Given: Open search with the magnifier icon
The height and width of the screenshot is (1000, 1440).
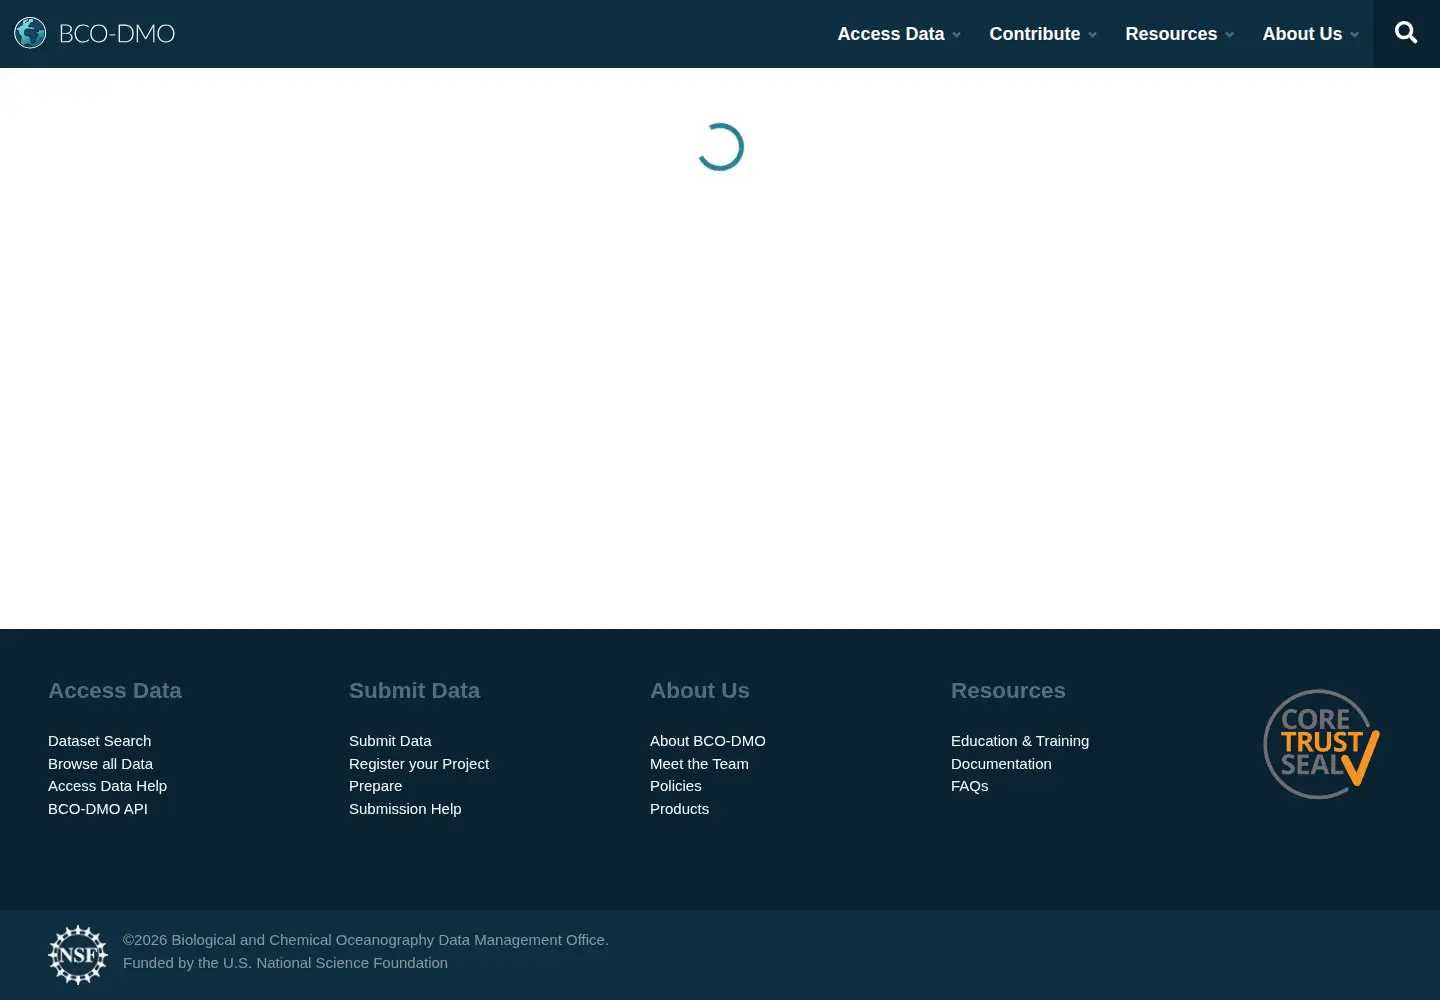Looking at the screenshot, I should [1406, 33].
